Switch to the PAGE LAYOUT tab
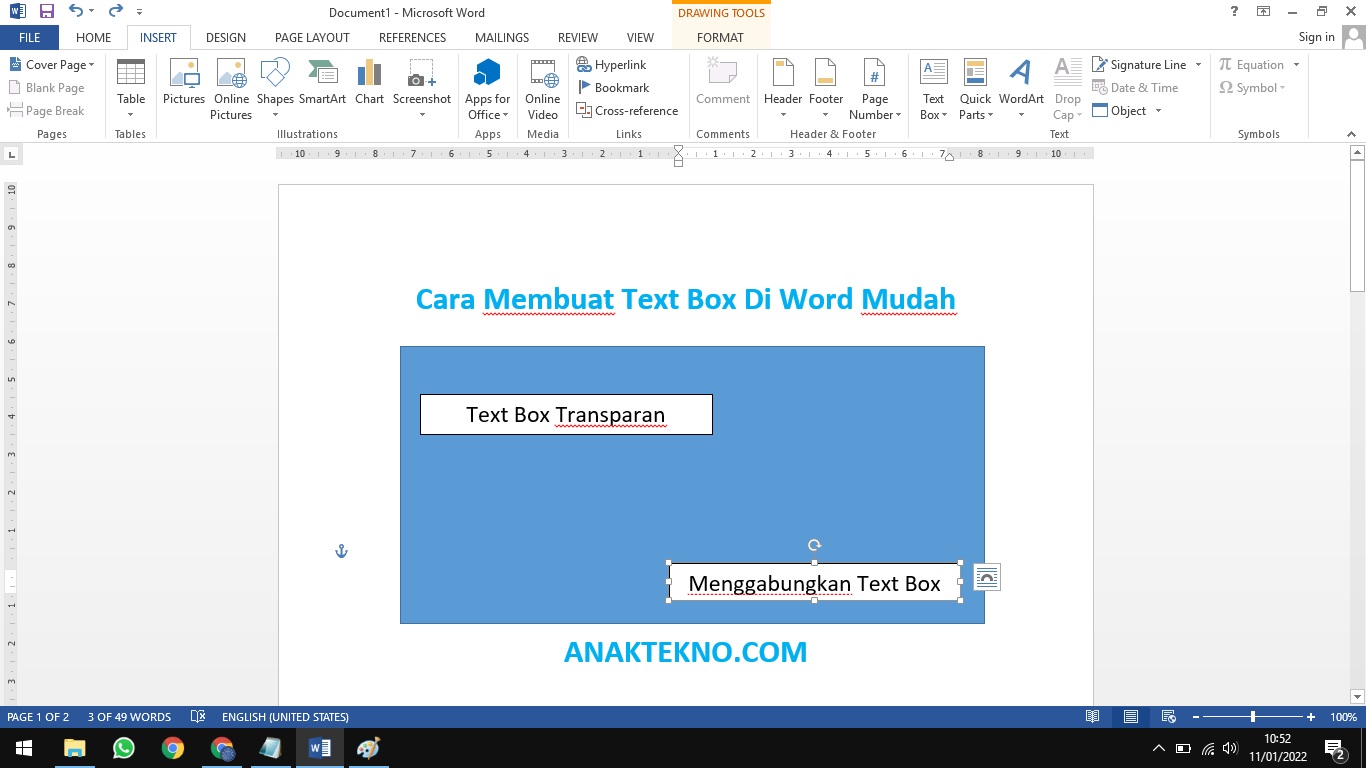1366x768 pixels. pyautogui.click(x=312, y=38)
